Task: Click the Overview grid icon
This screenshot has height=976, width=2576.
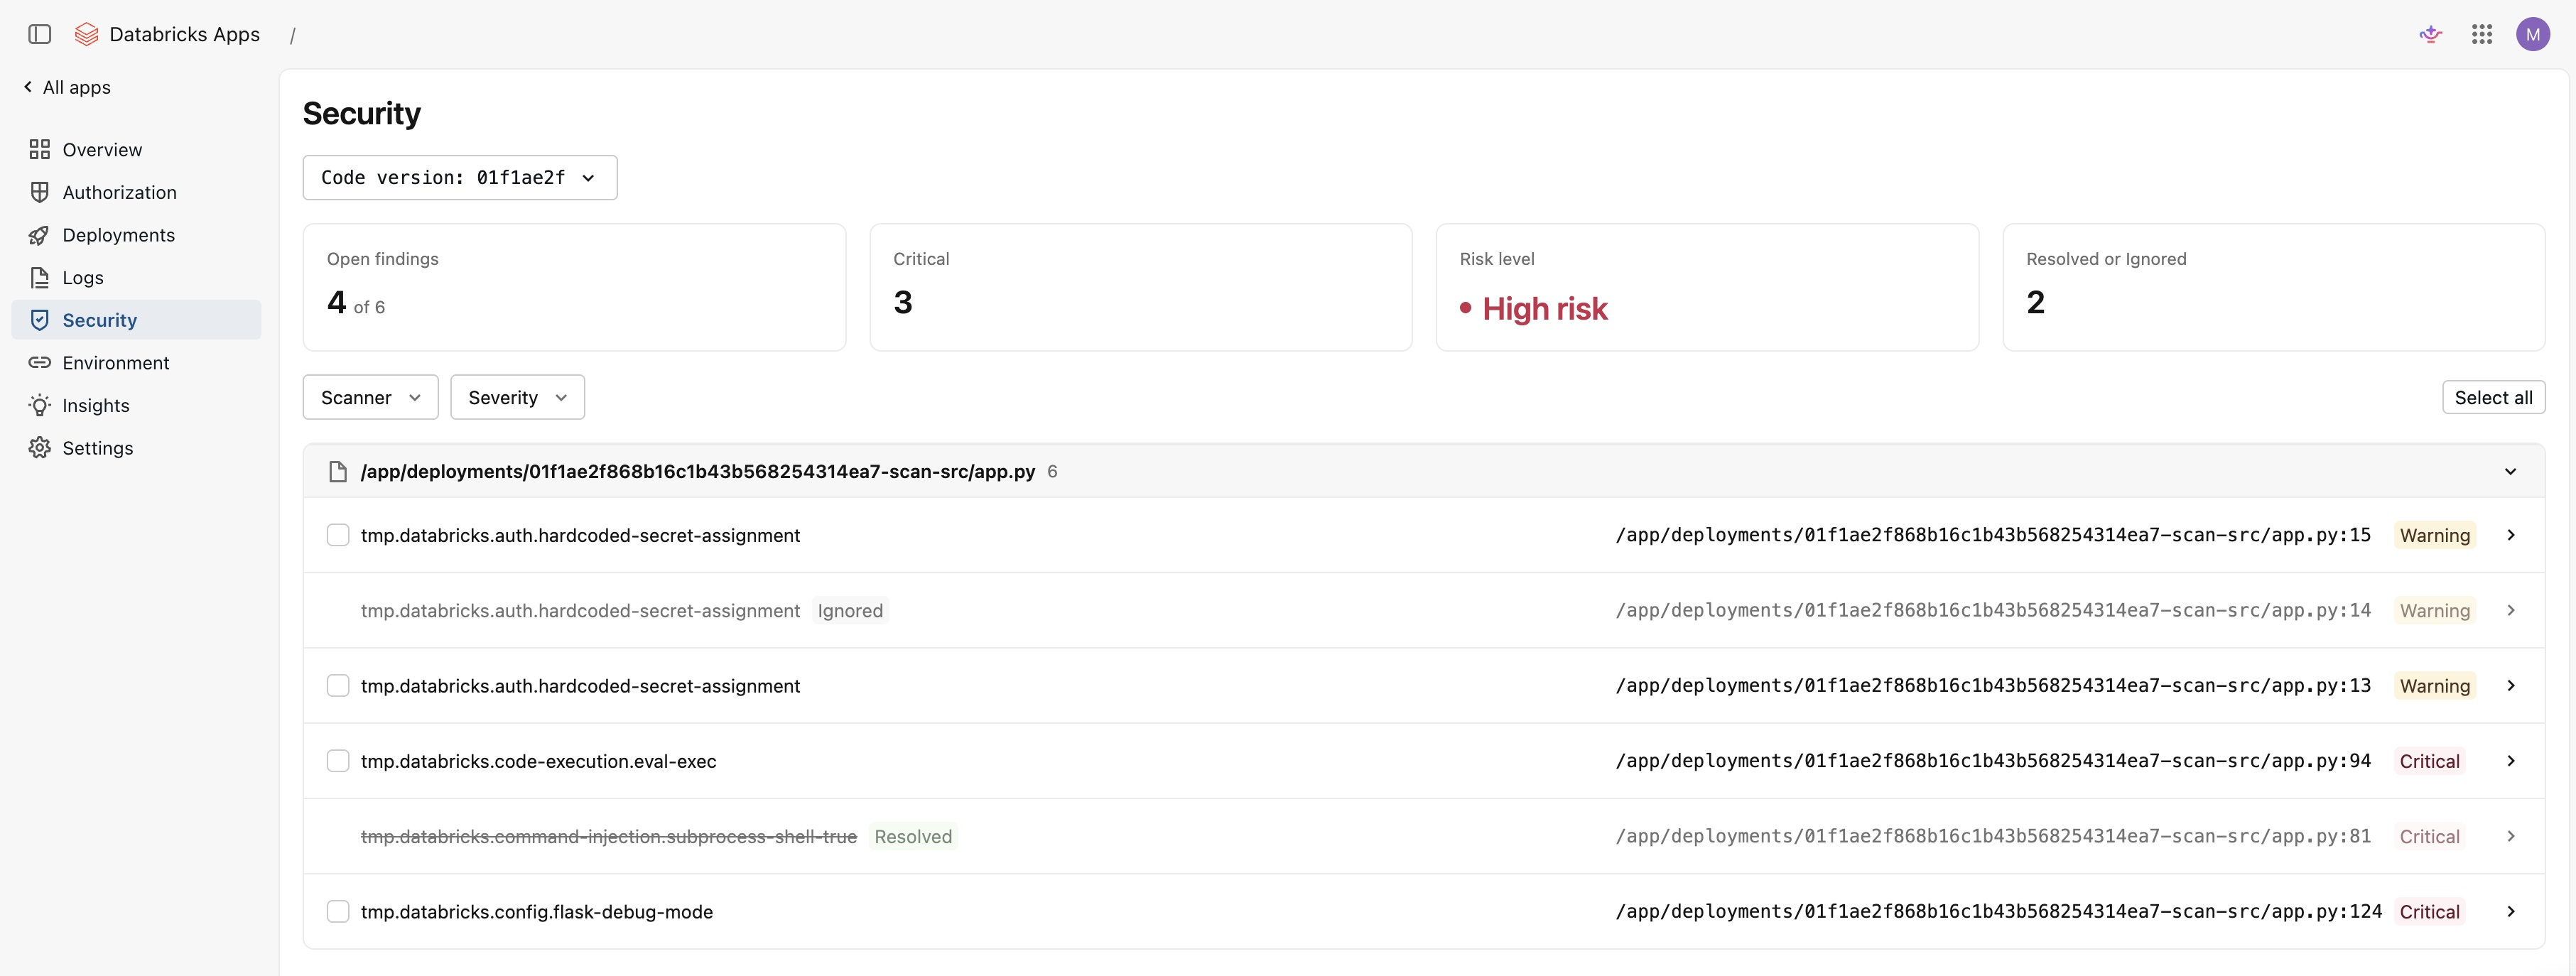Action: (40, 149)
